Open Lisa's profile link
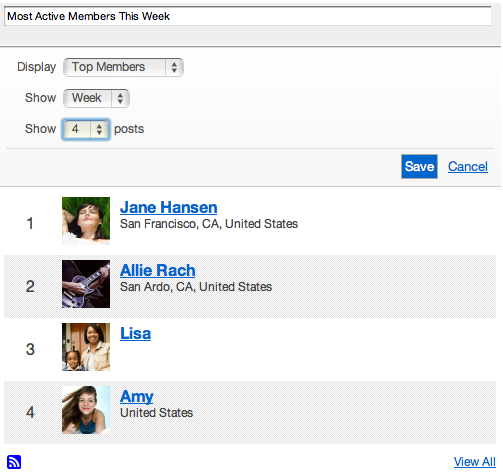 pos(135,333)
